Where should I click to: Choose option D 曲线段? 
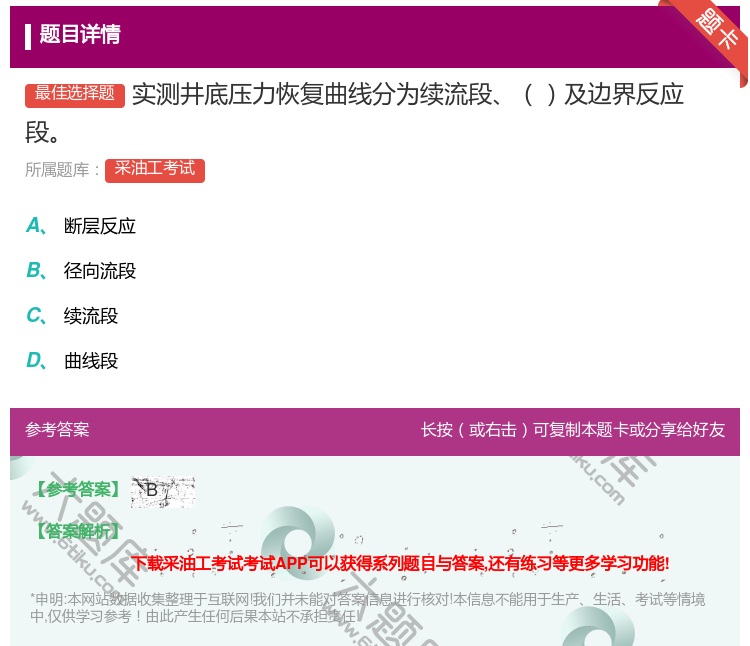[72, 361]
